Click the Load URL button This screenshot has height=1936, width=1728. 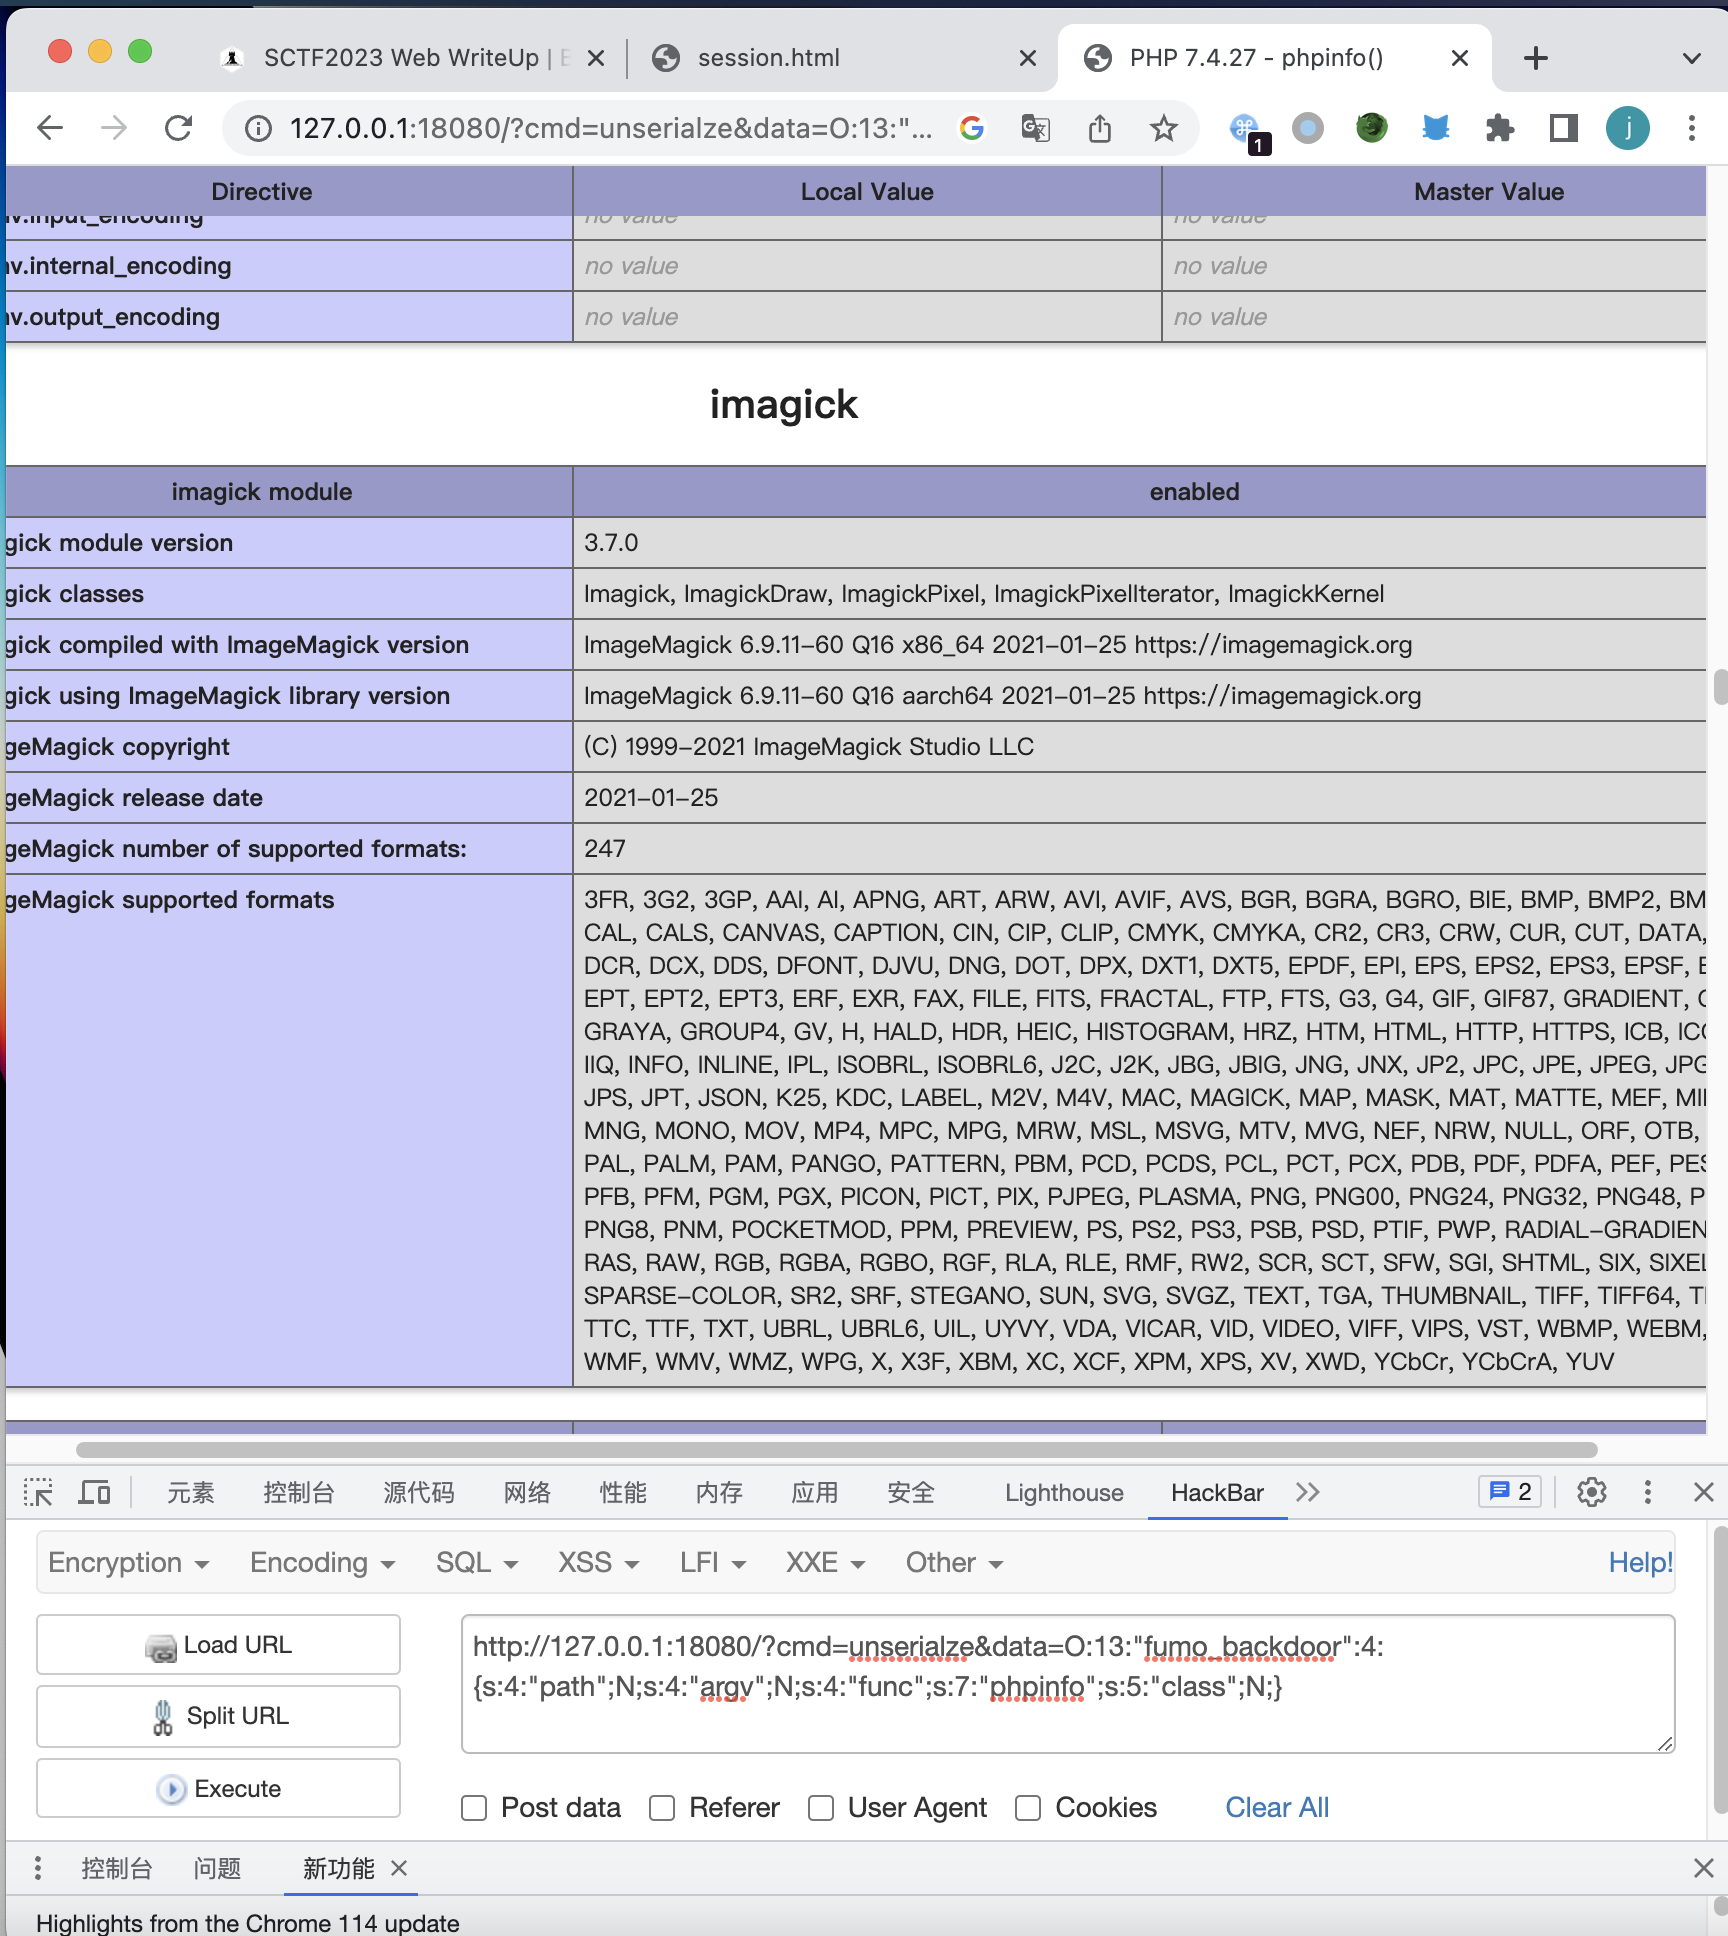[x=218, y=1645]
